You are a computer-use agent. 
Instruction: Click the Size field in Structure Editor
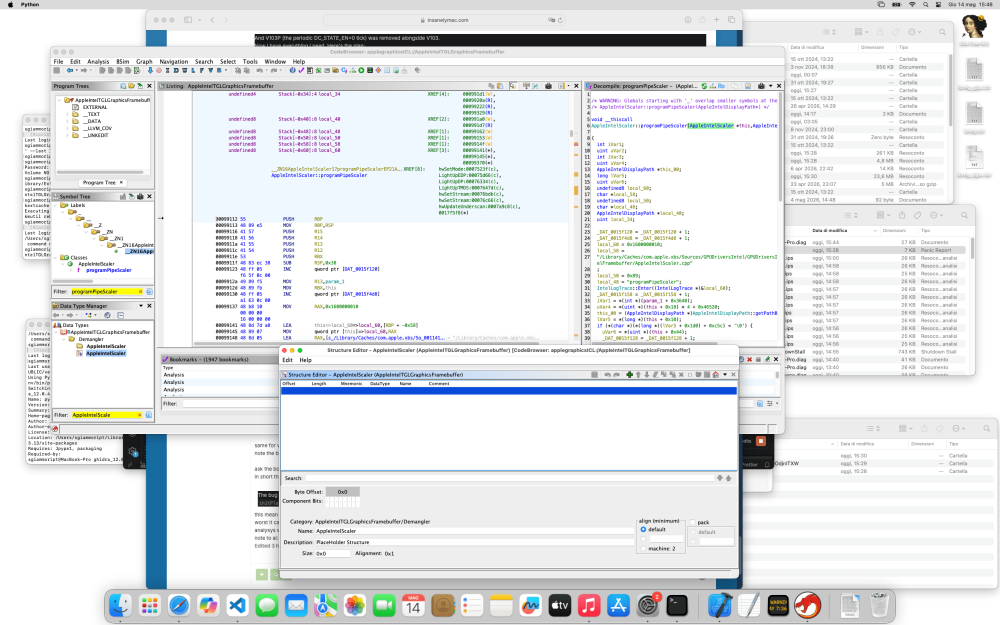[x=332, y=554]
